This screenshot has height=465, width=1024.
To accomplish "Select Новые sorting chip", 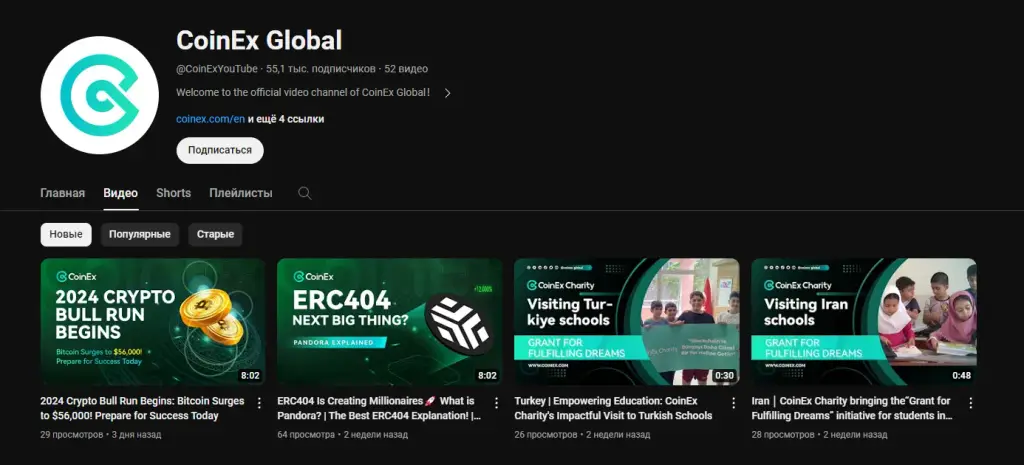I will point(66,234).
